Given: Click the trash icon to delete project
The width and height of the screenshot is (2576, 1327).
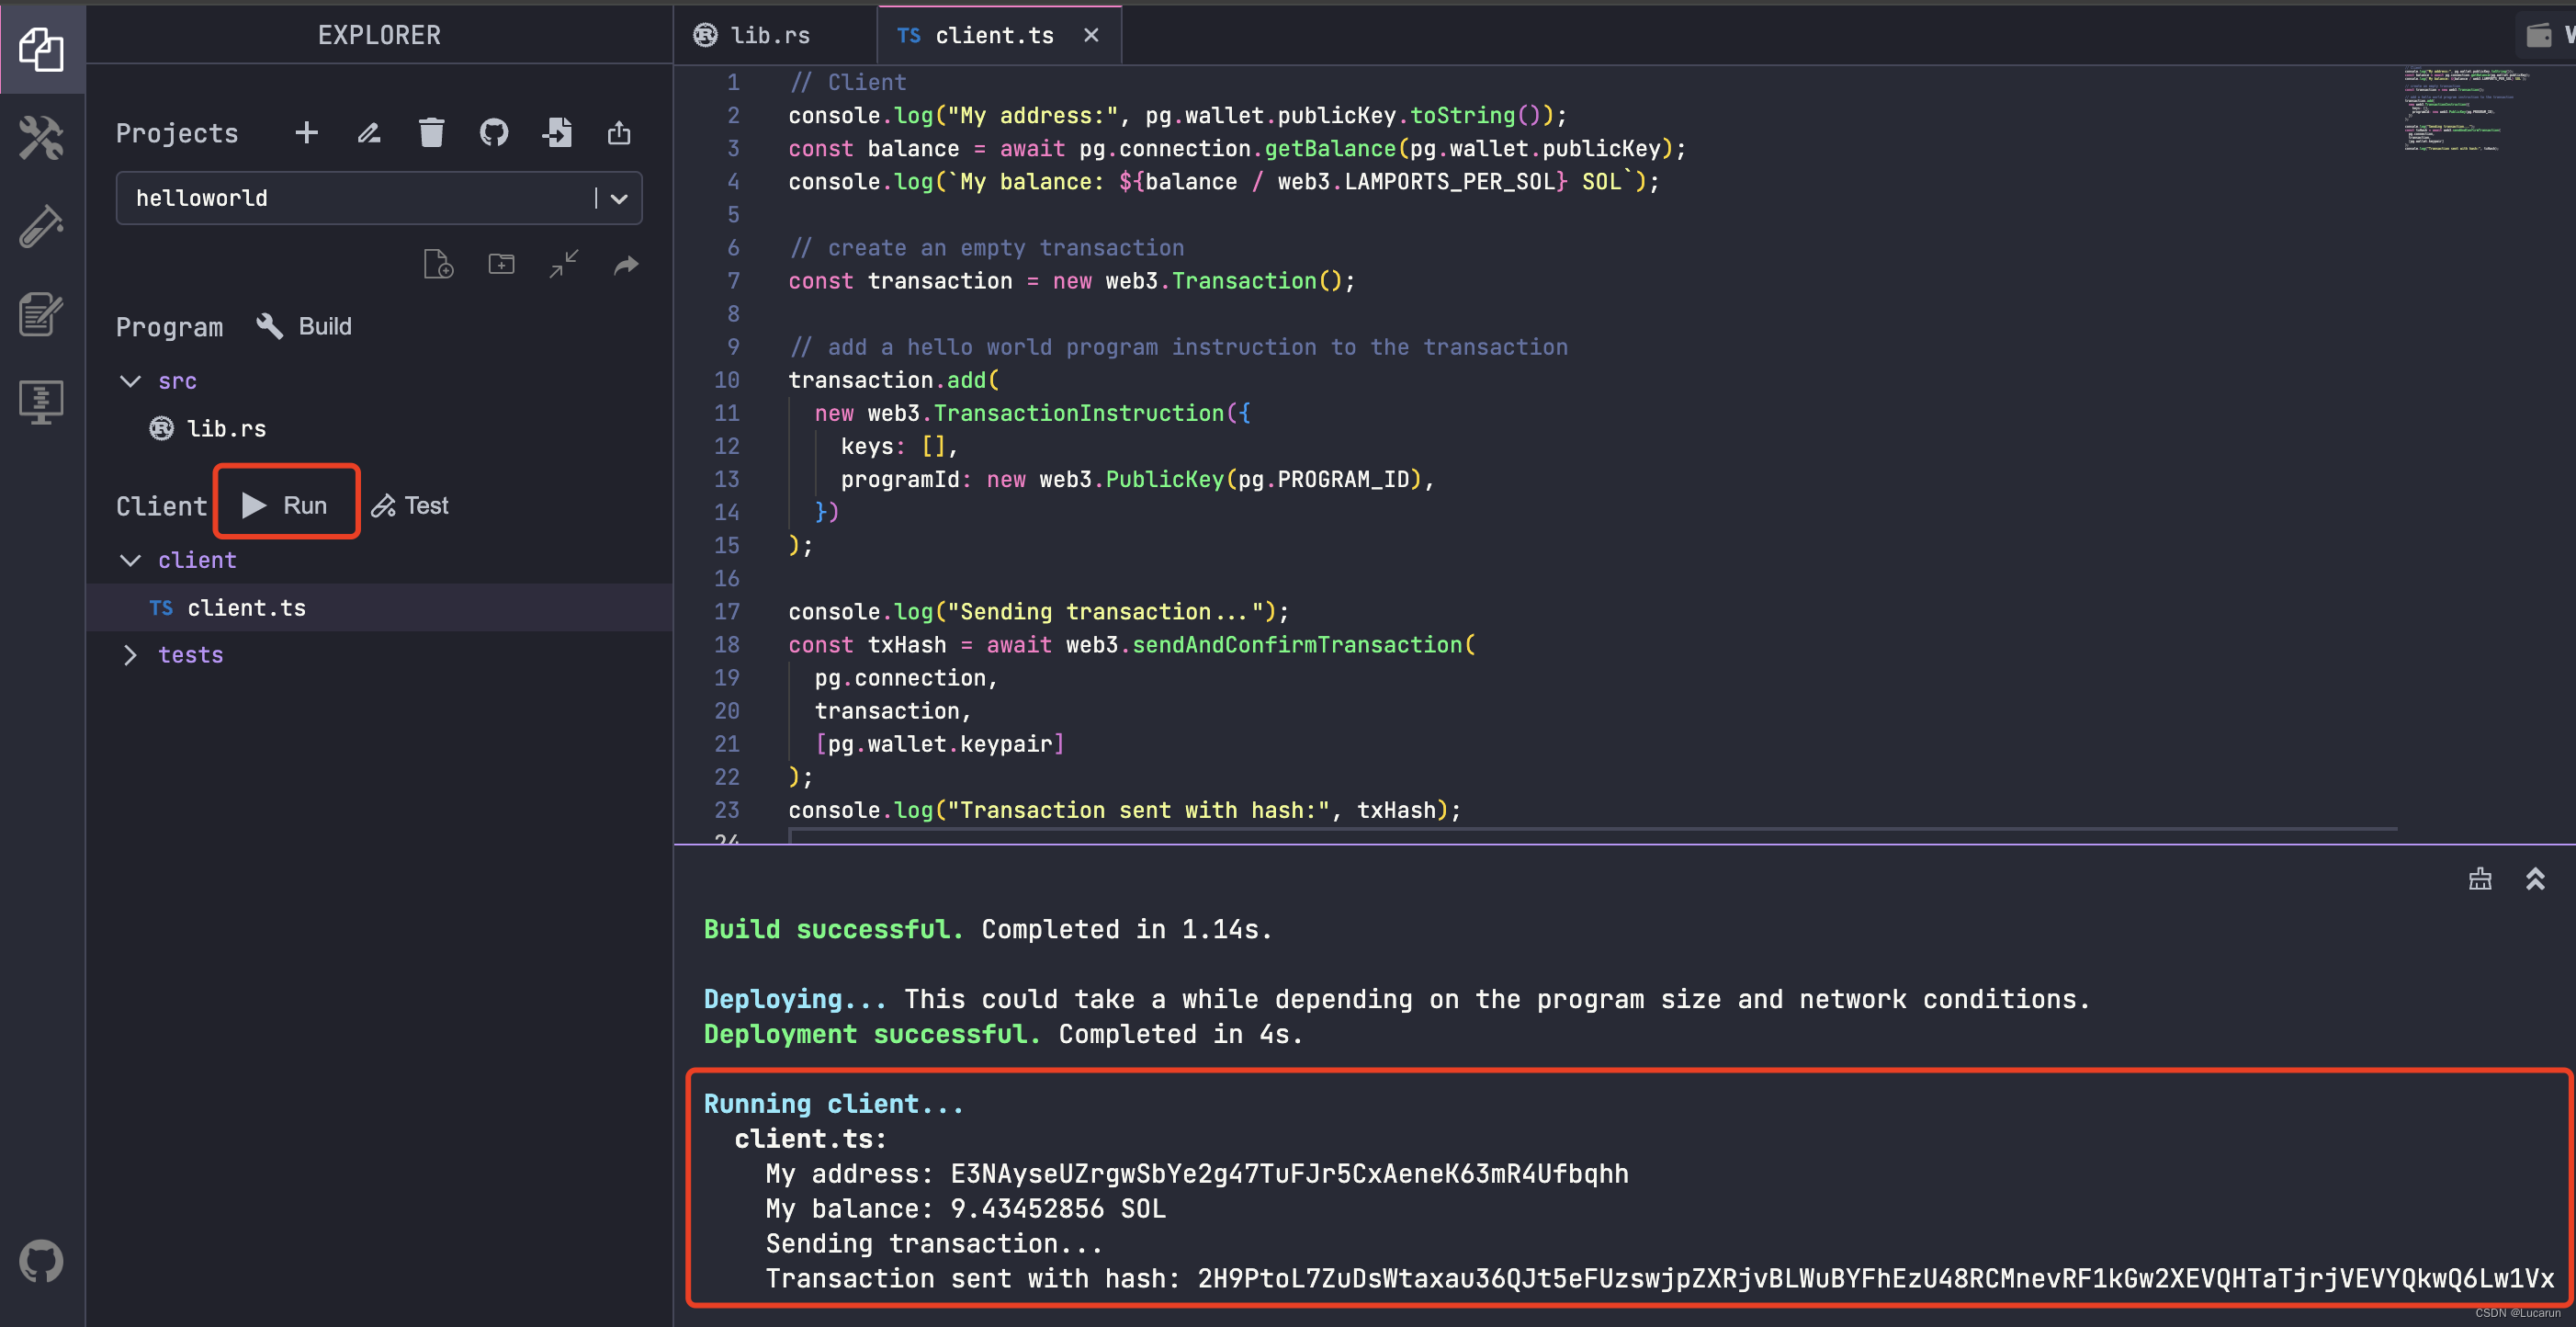Looking at the screenshot, I should (431, 133).
